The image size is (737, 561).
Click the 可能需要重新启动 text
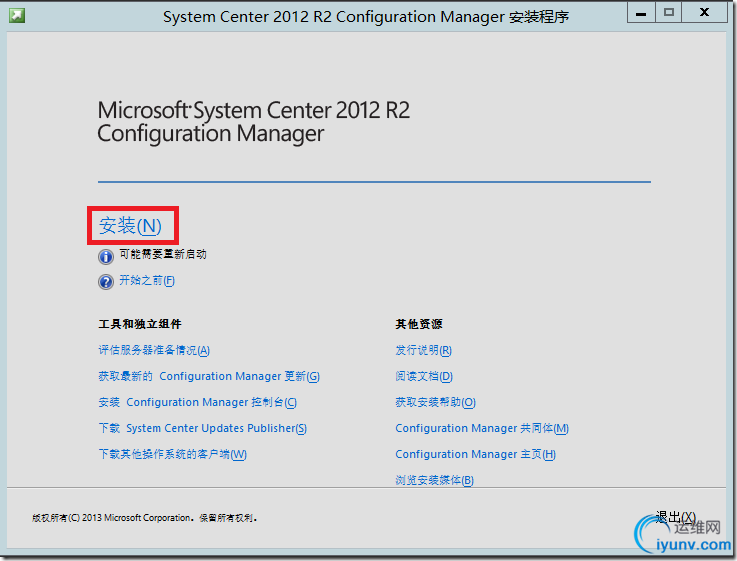163,254
